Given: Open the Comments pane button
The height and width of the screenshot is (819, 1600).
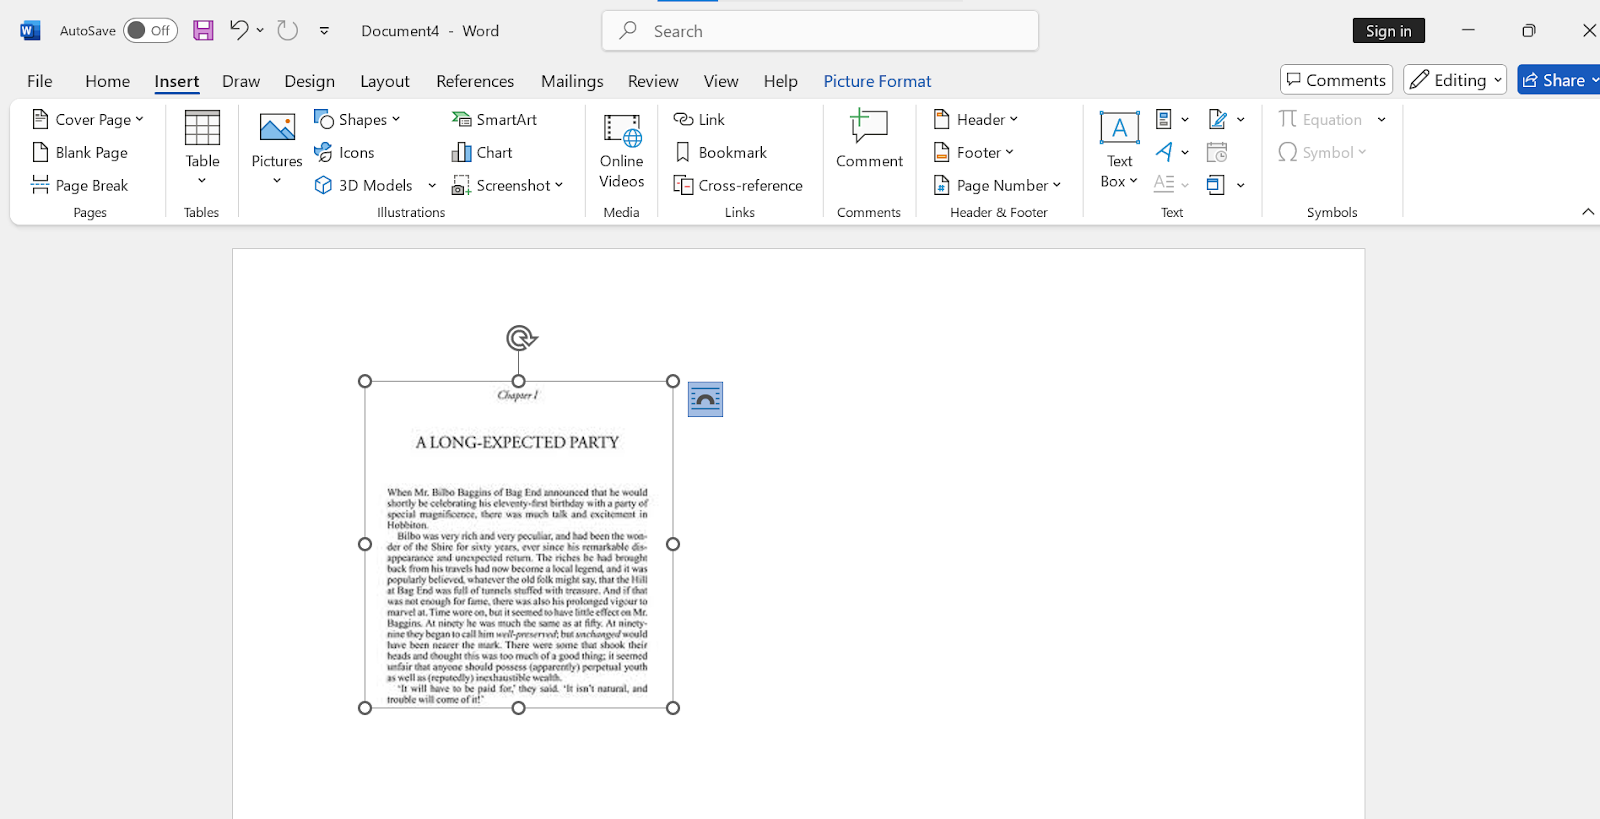Looking at the screenshot, I should [x=1337, y=80].
